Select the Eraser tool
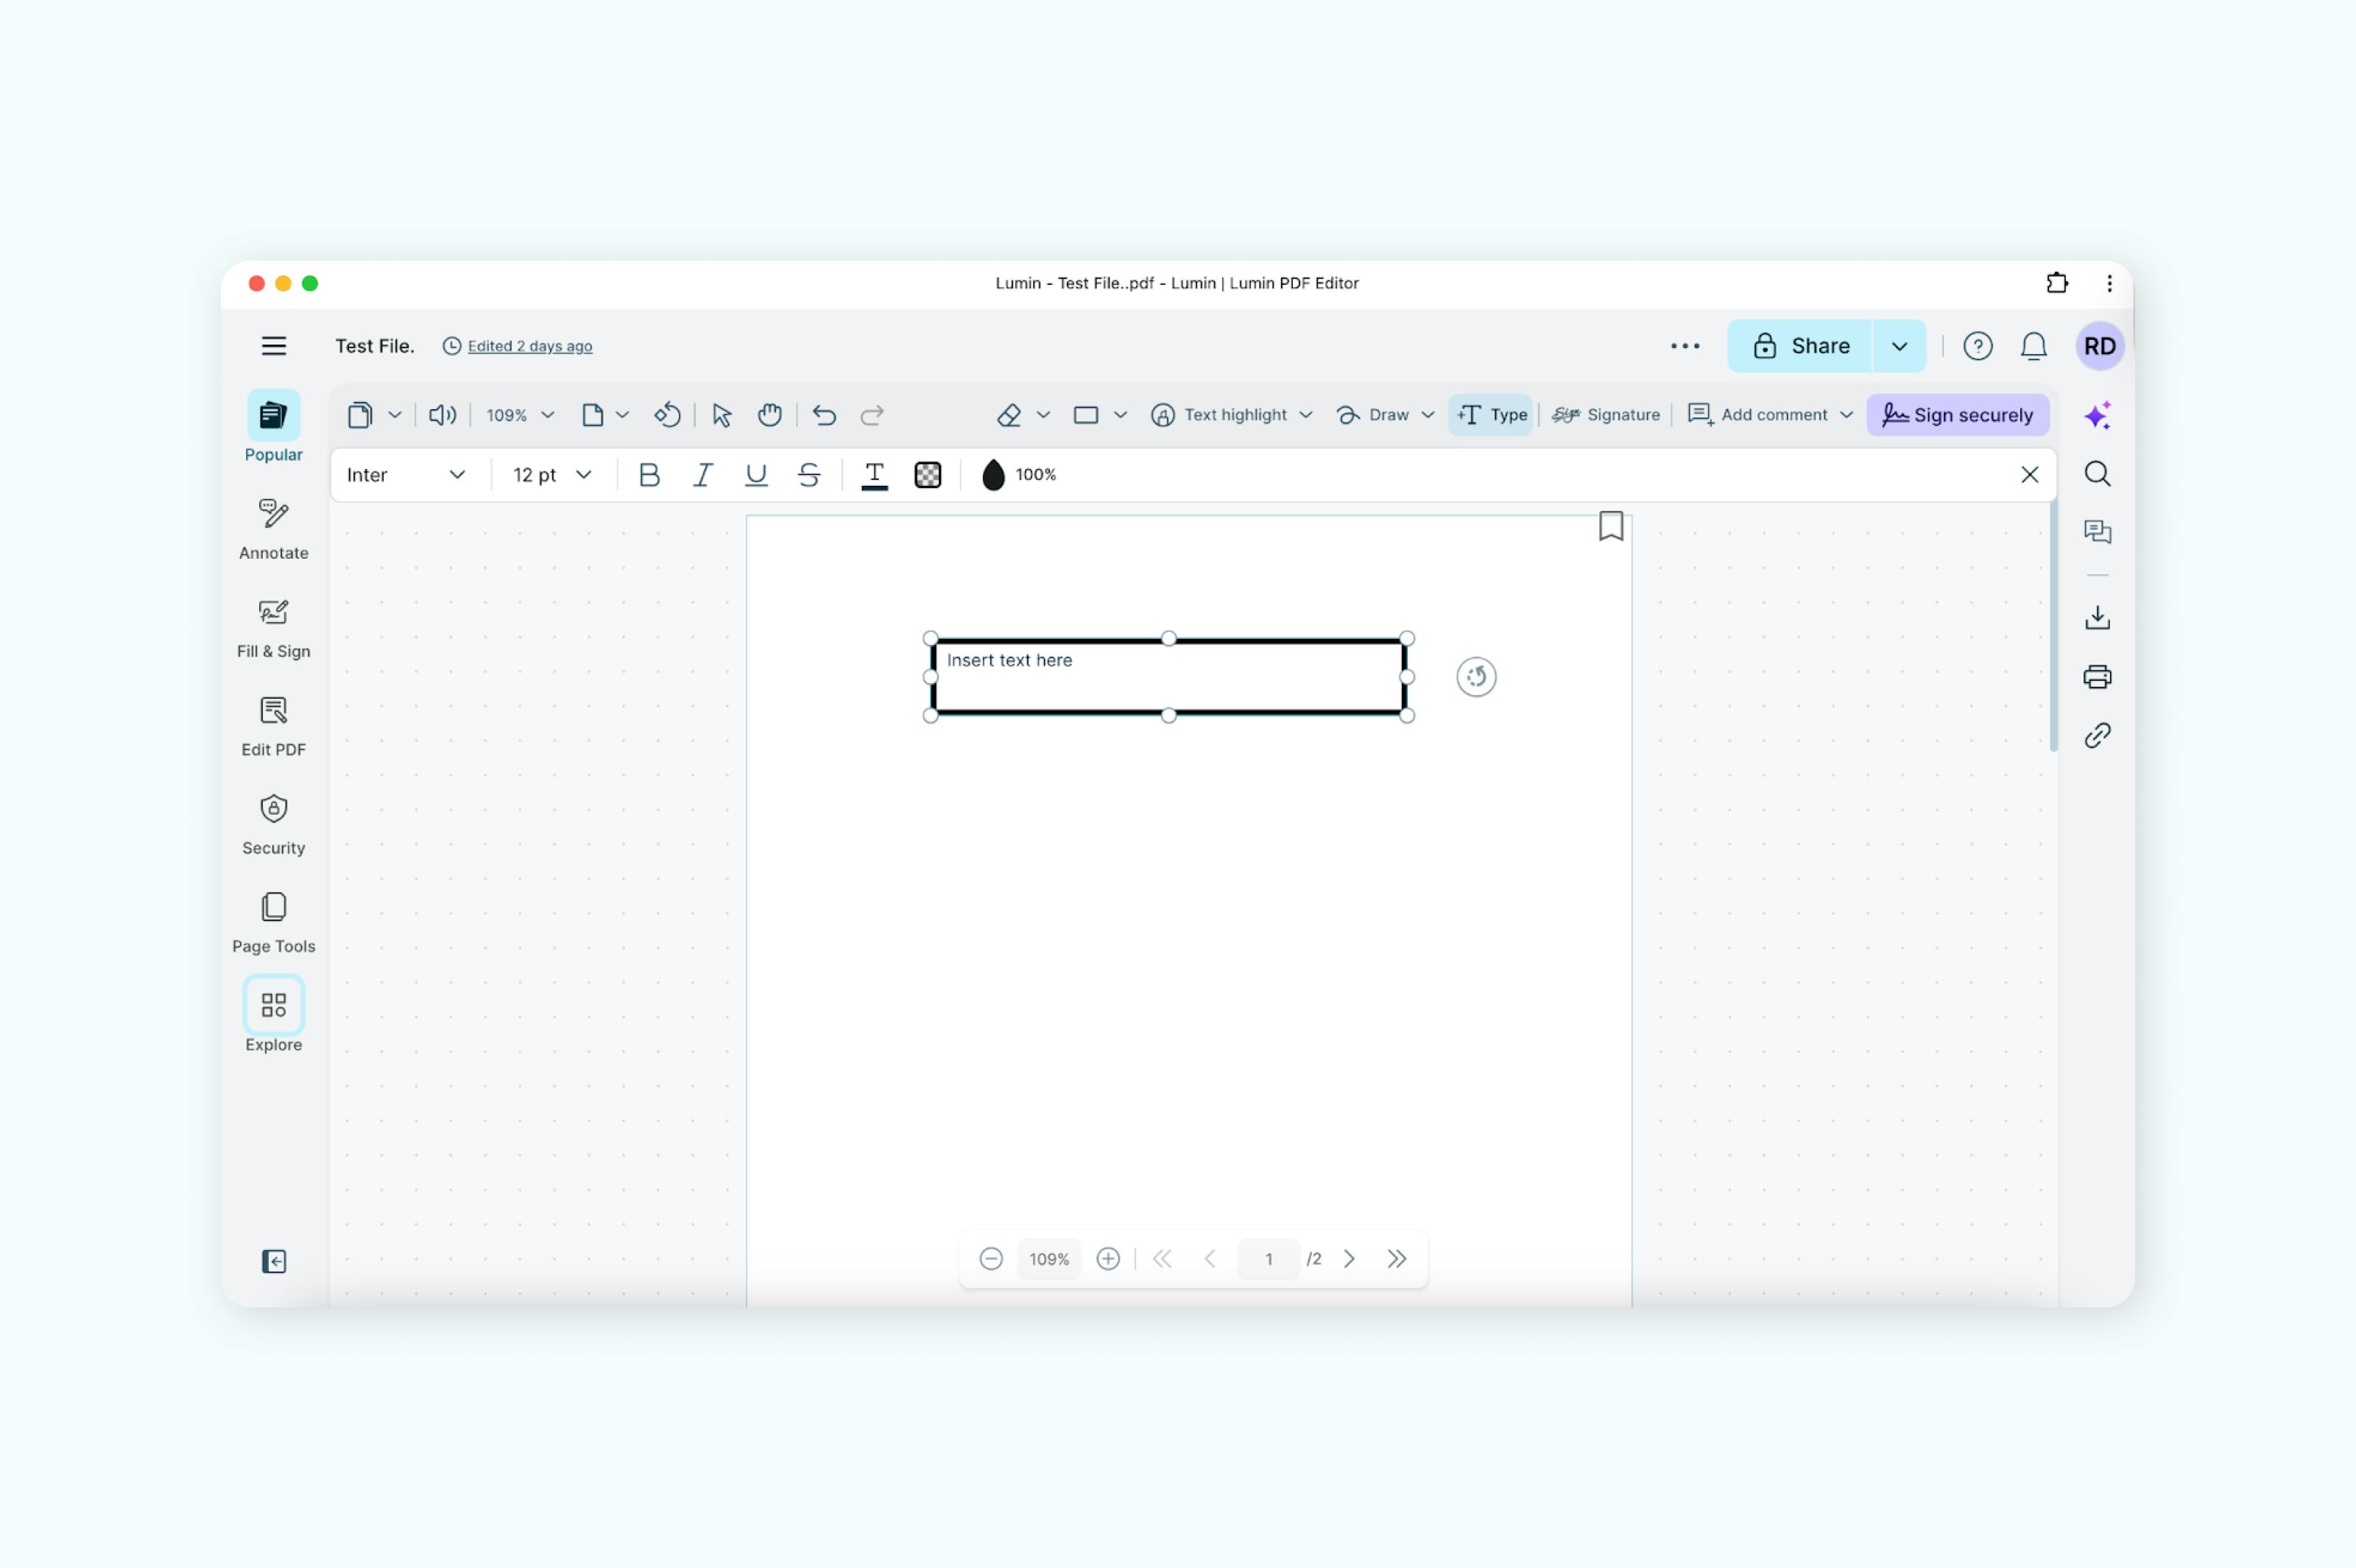The image size is (2356, 1568). tap(1009, 414)
